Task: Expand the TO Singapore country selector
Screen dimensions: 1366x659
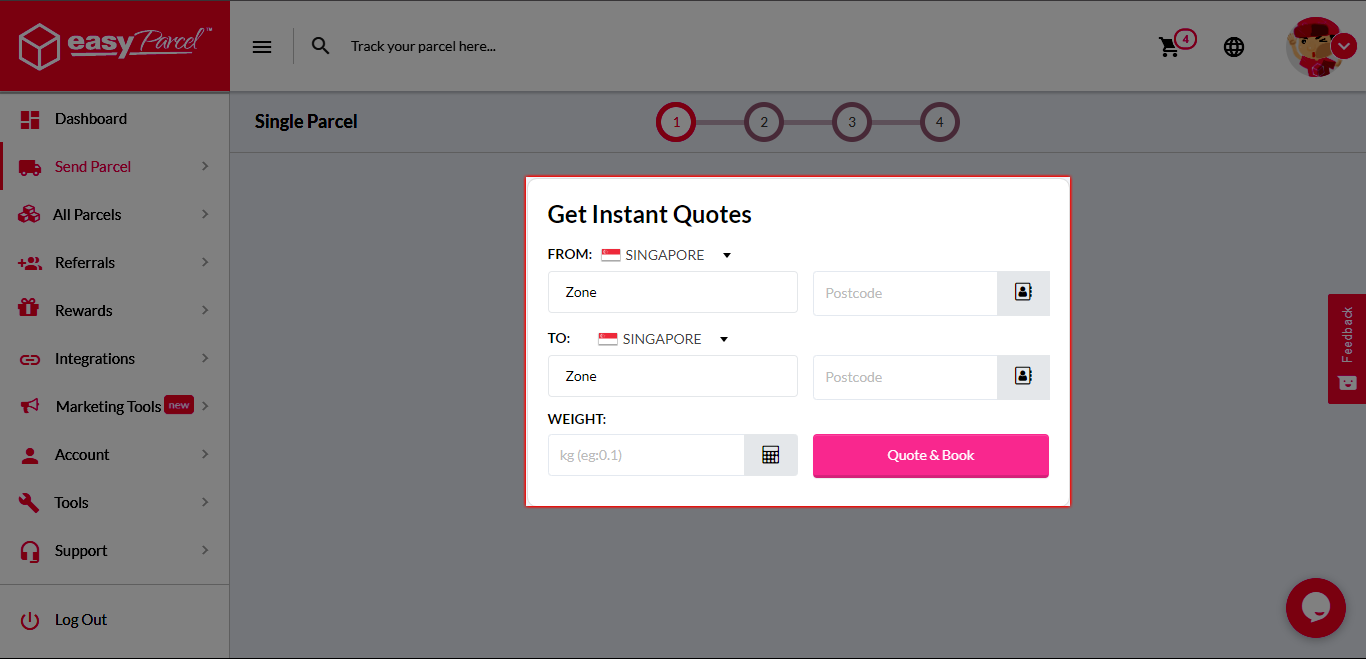Action: click(723, 338)
